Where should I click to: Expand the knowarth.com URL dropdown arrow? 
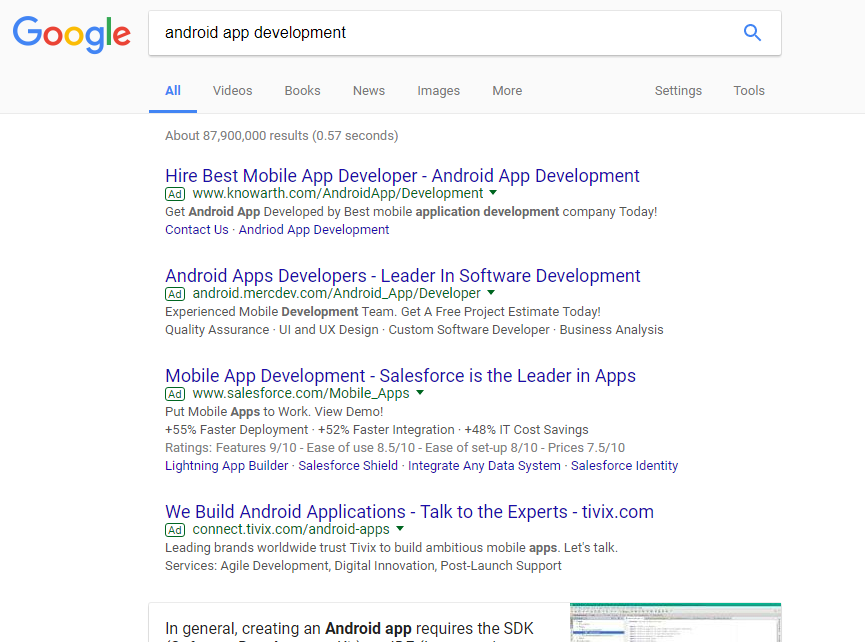click(x=493, y=192)
